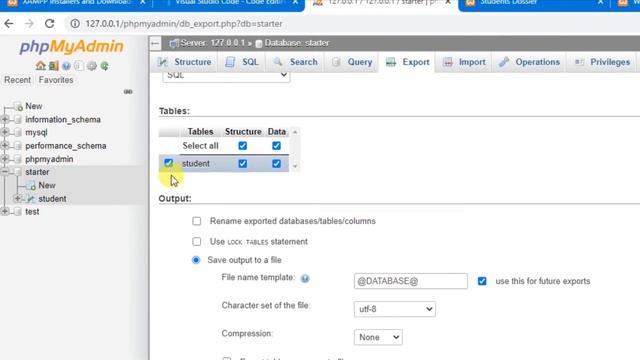
Task: Open the SQL format dropdown
Action: click(226, 76)
